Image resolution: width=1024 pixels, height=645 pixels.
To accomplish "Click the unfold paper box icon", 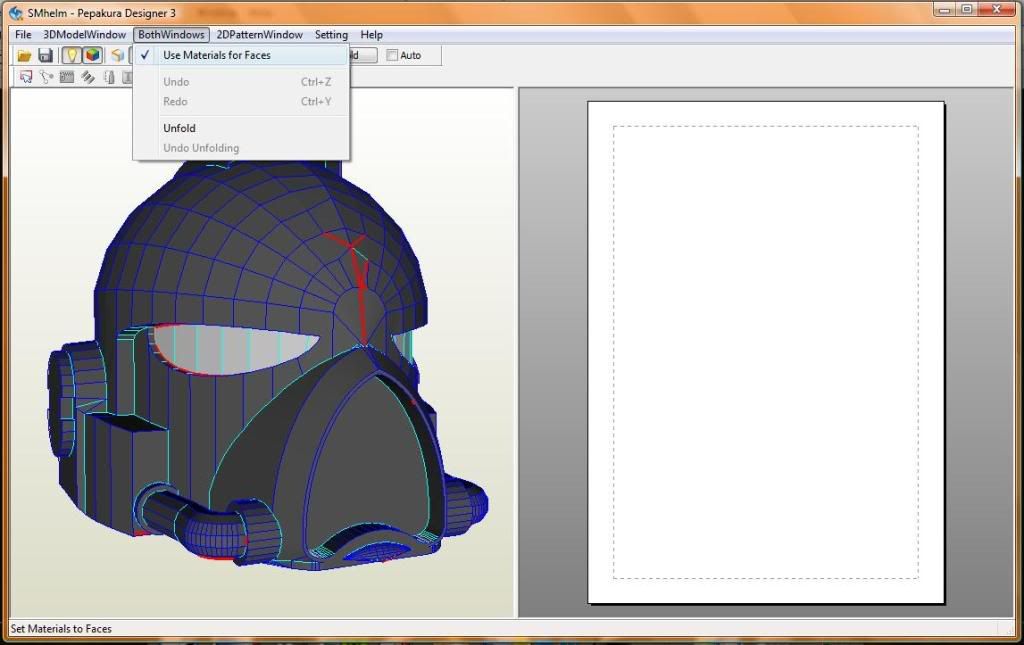I will [117, 56].
